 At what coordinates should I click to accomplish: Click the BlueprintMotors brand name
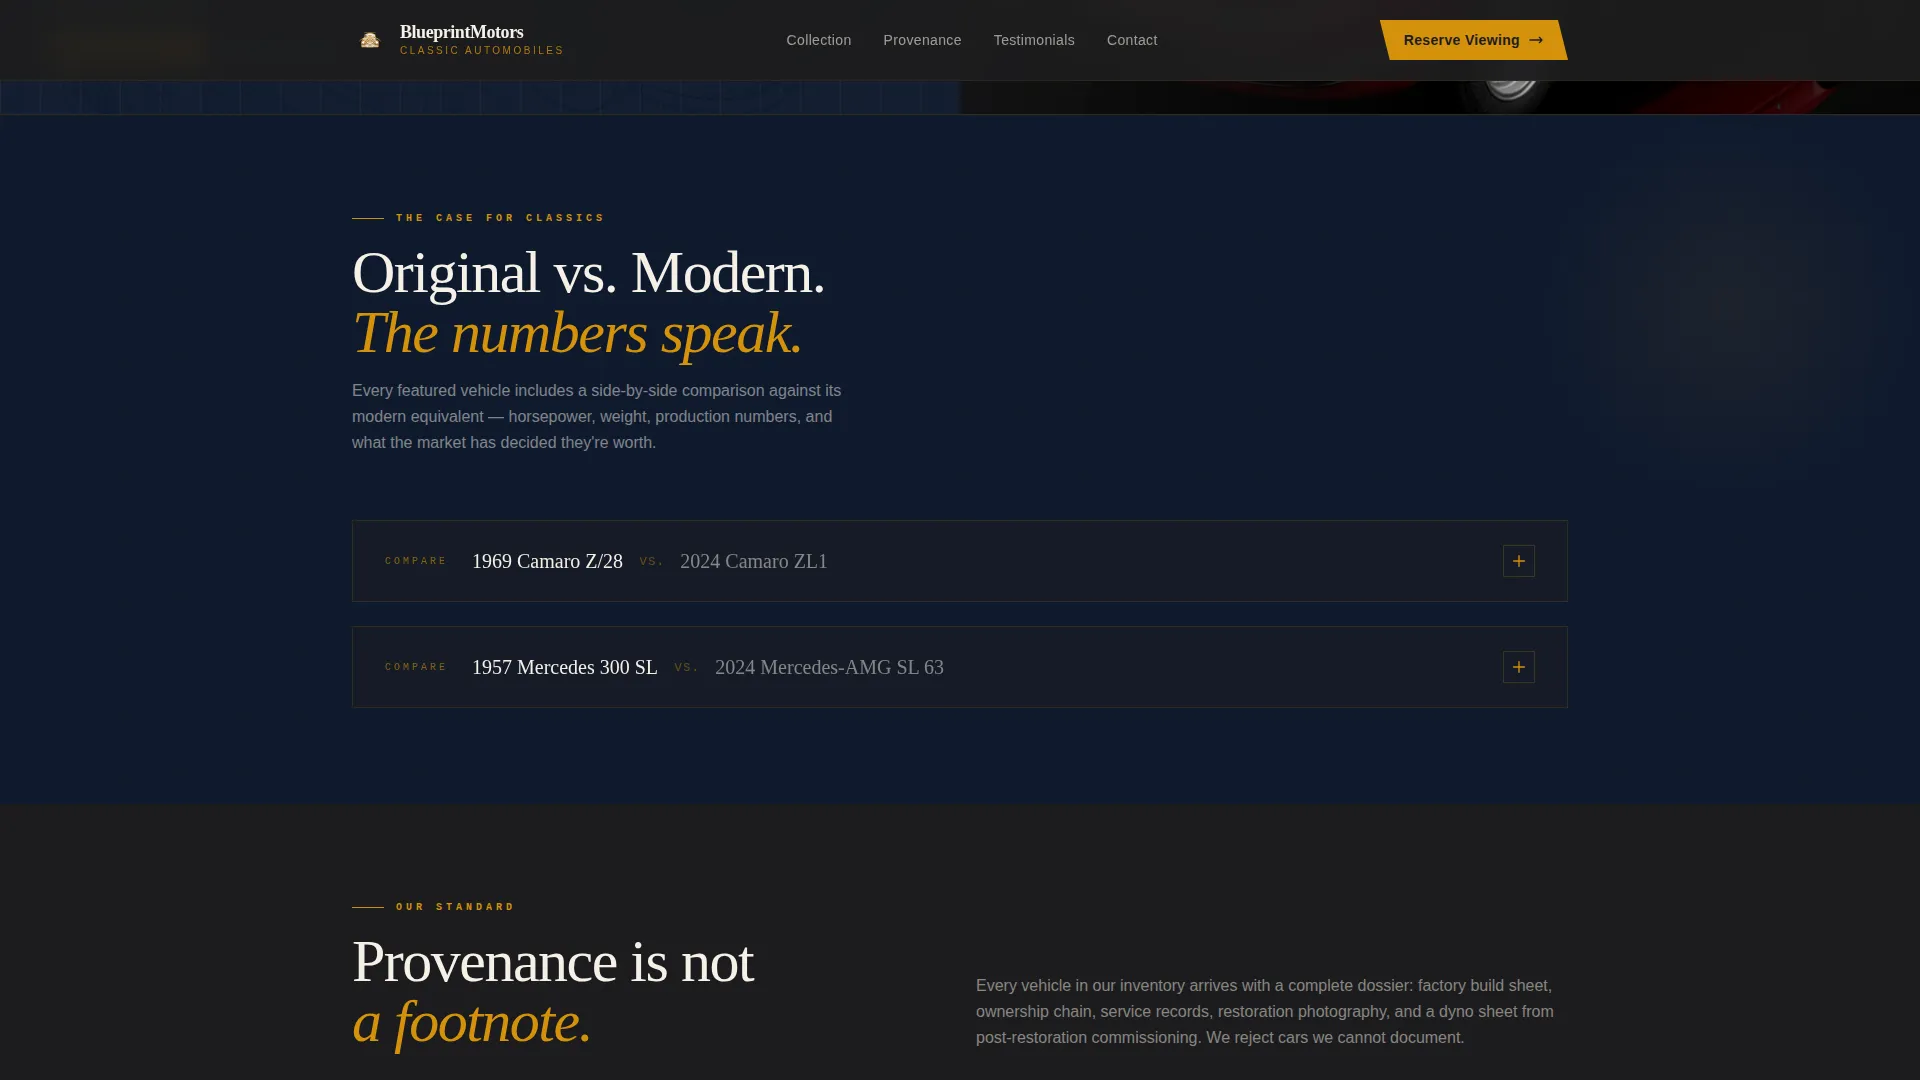(x=462, y=32)
